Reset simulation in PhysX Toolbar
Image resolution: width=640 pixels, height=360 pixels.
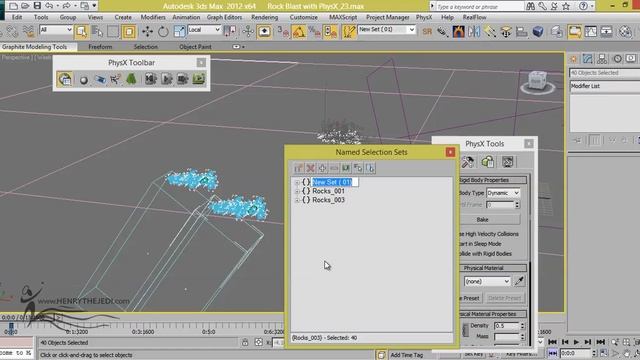[x=151, y=79]
